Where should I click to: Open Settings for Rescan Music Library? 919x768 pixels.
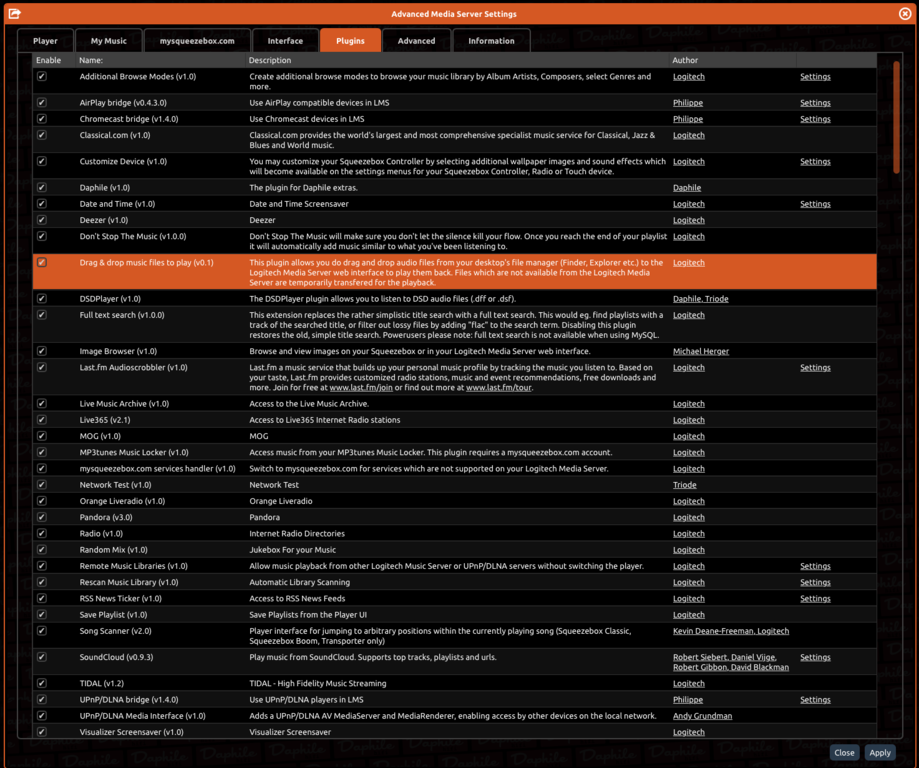[815, 583]
